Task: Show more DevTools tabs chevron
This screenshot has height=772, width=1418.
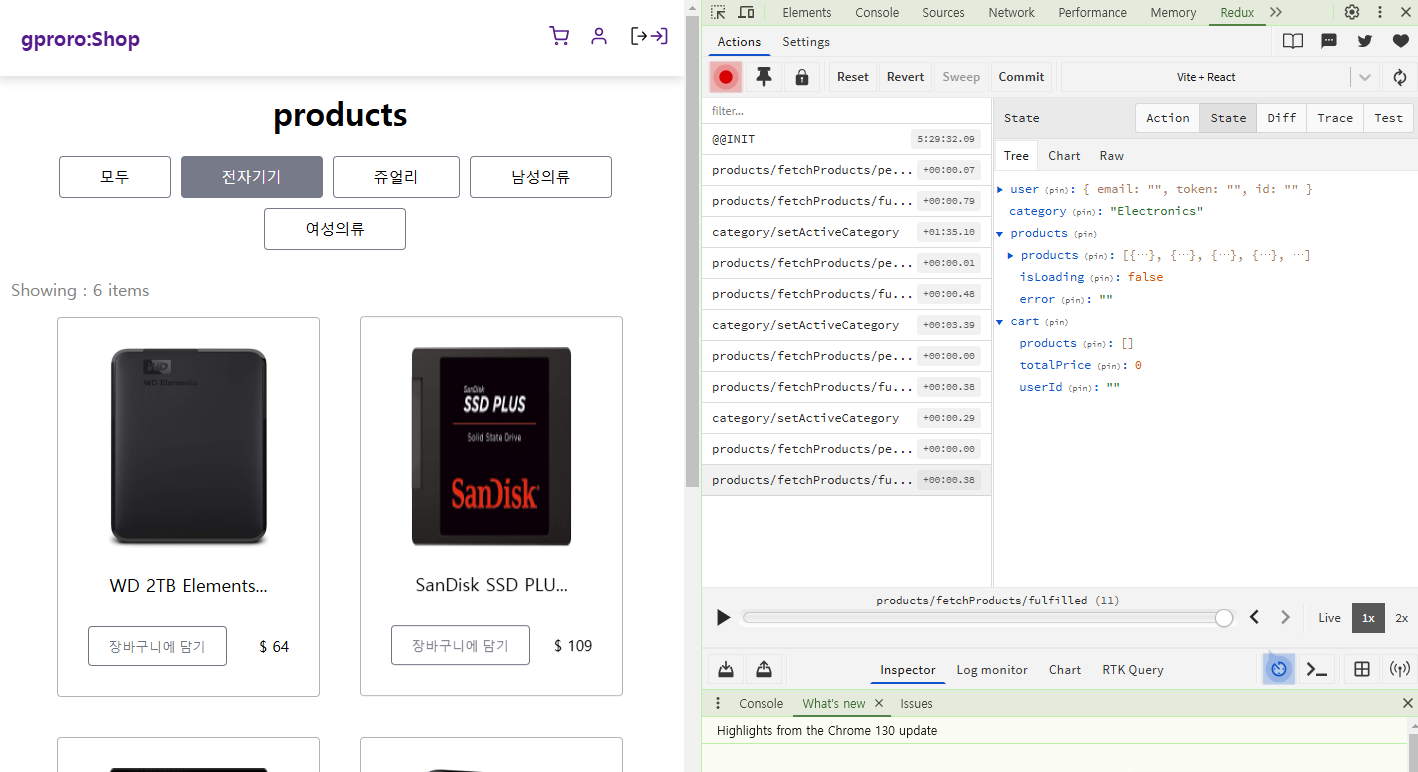Action: (1276, 12)
